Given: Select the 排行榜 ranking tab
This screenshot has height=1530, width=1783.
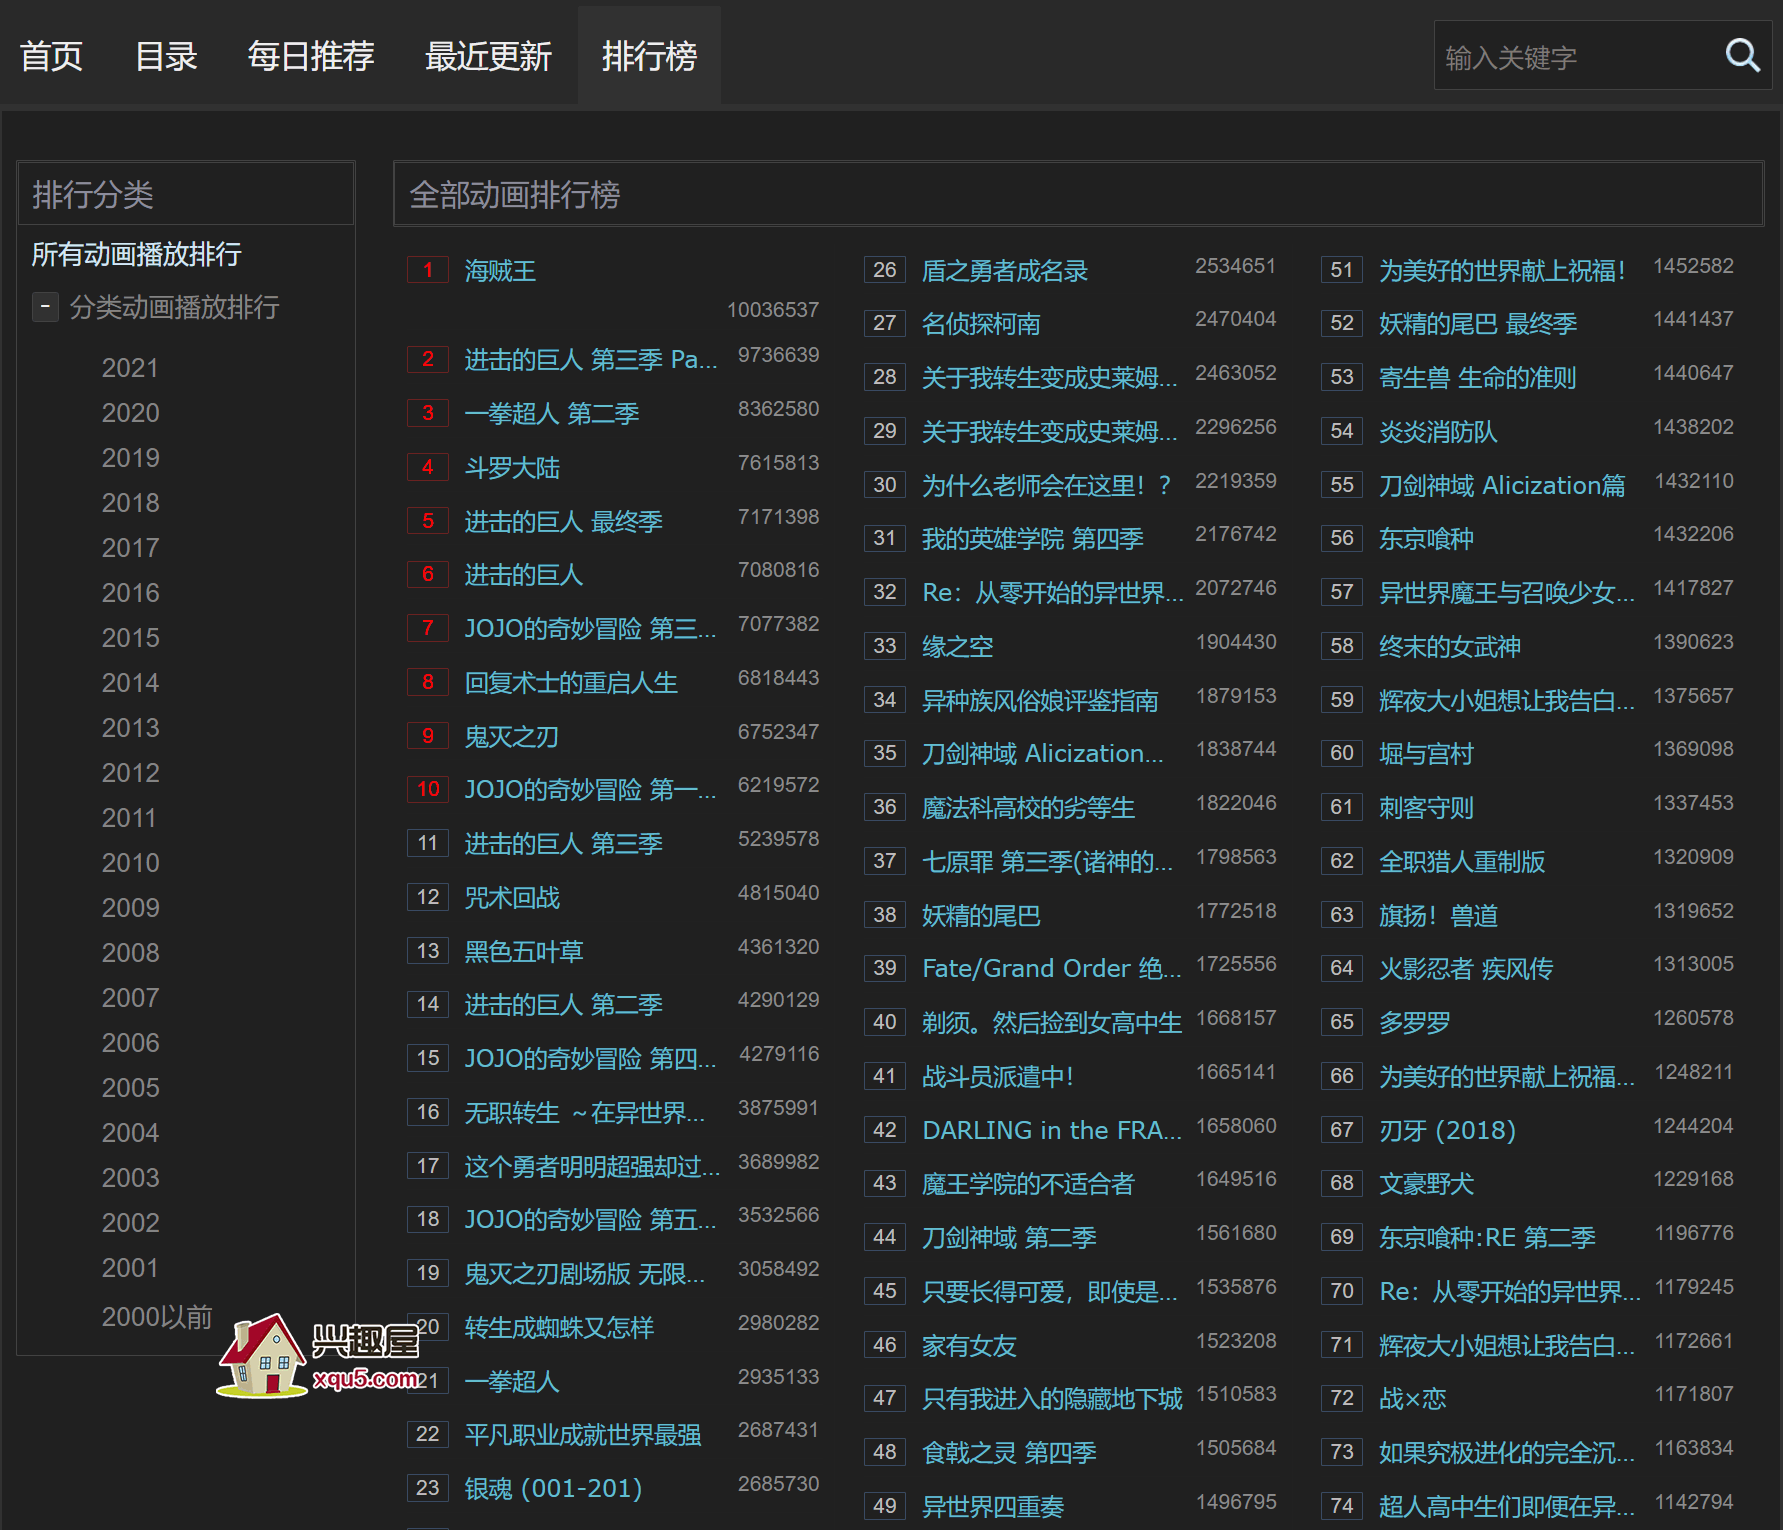Looking at the screenshot, I should pyautogui.click(x=649, y=56).
